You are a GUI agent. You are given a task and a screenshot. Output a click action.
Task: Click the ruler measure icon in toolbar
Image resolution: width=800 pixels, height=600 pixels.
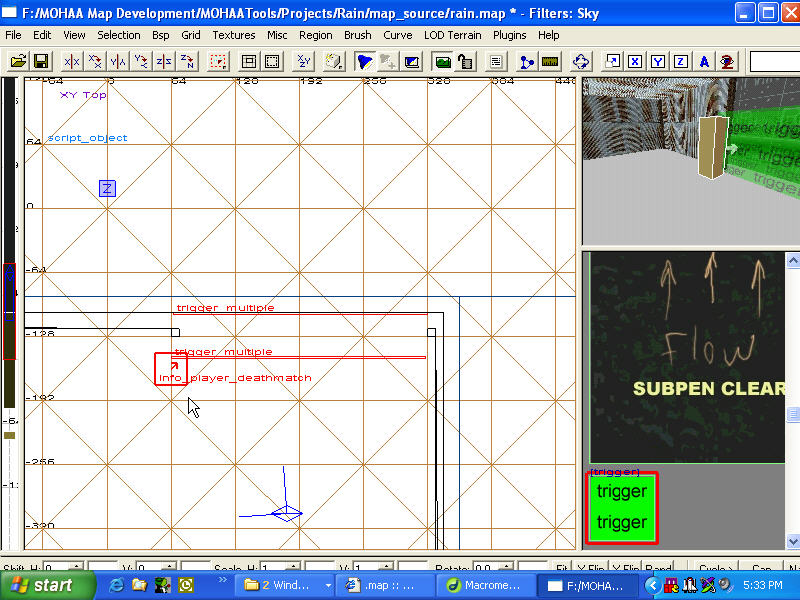coord(550,62)
